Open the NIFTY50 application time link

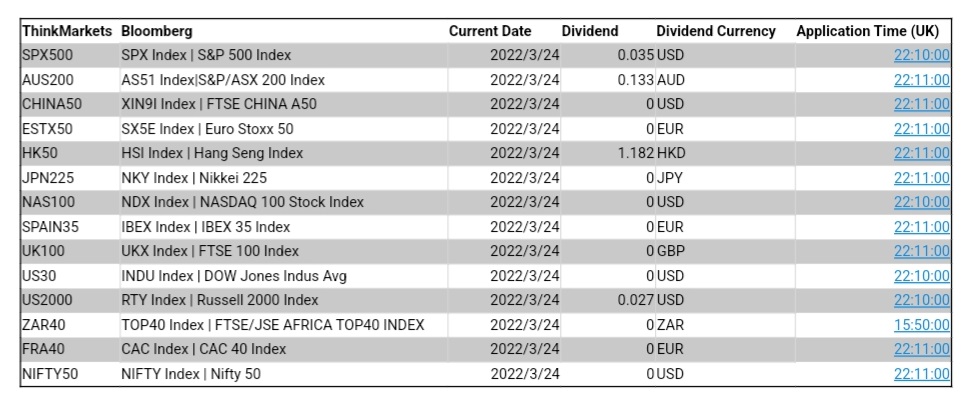point(921,374)
